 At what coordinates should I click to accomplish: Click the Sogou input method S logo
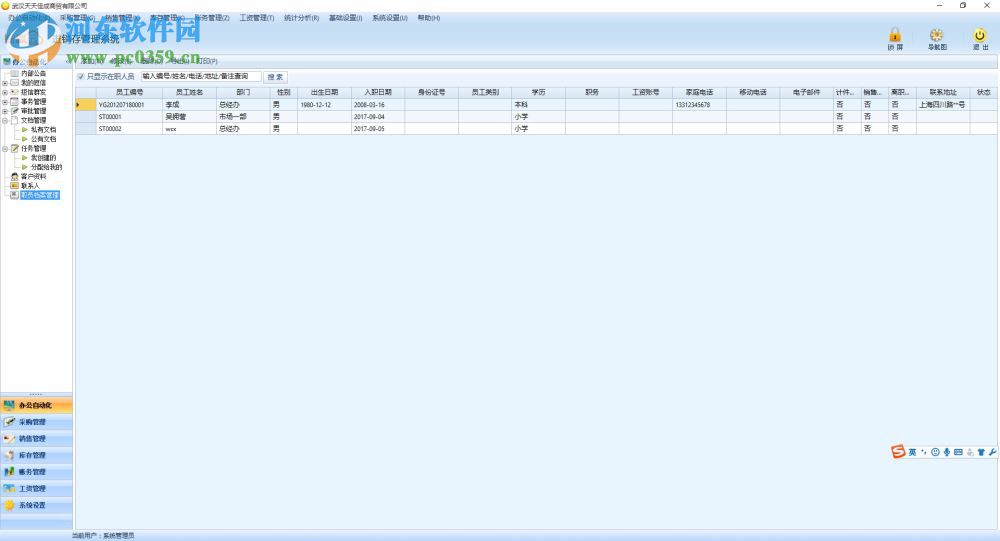pos(898,452)
